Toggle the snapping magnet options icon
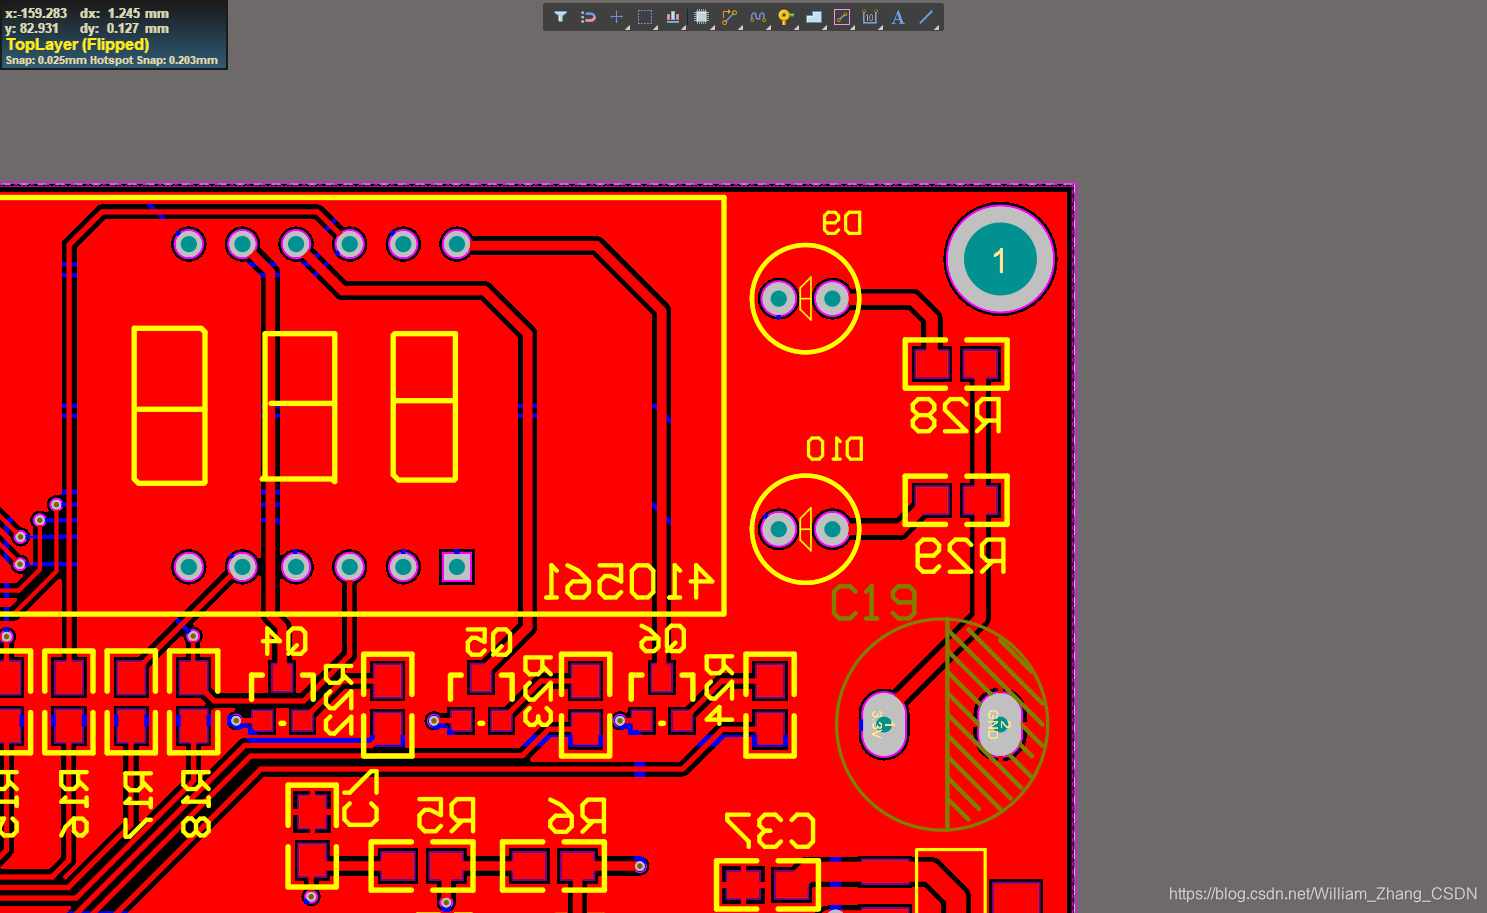 tap(589, 17)
